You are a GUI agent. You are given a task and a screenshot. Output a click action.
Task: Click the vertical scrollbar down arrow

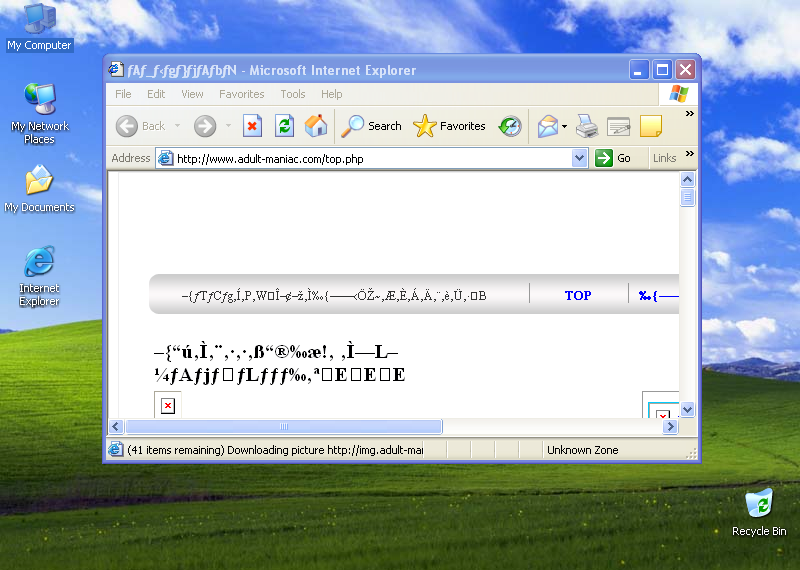click(687, 409)
